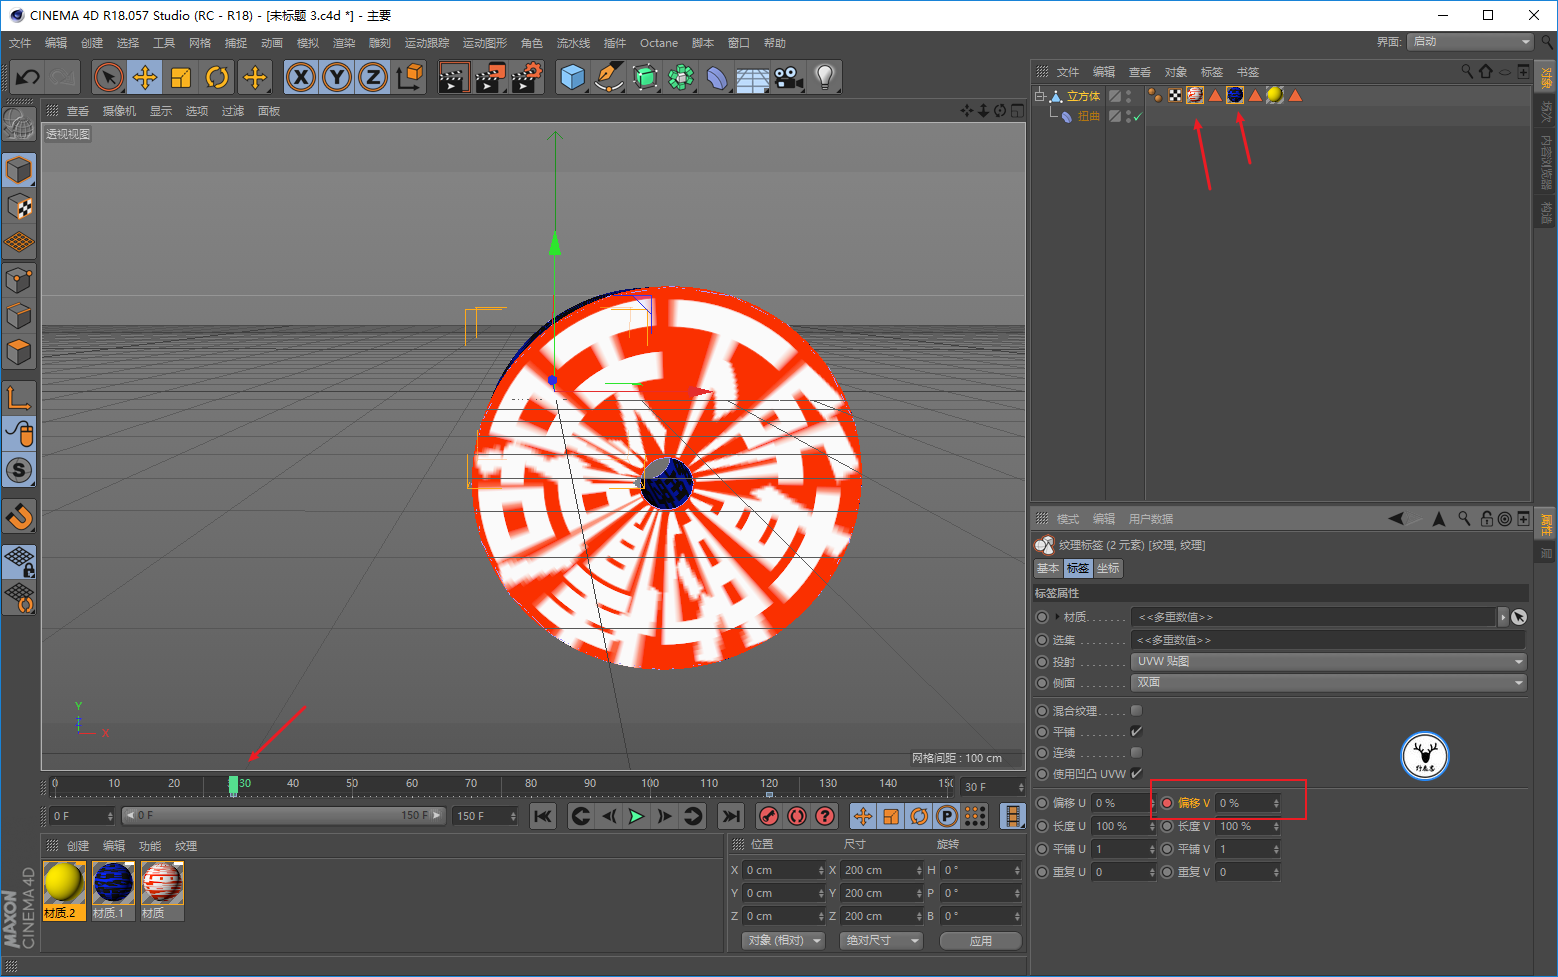Select the 扭曲 deformer in tree

[x=1089, y=116]
